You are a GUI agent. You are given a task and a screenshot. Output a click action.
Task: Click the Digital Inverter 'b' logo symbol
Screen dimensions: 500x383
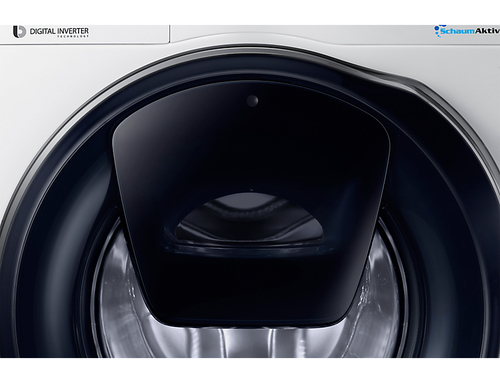[x=19, y=32]
